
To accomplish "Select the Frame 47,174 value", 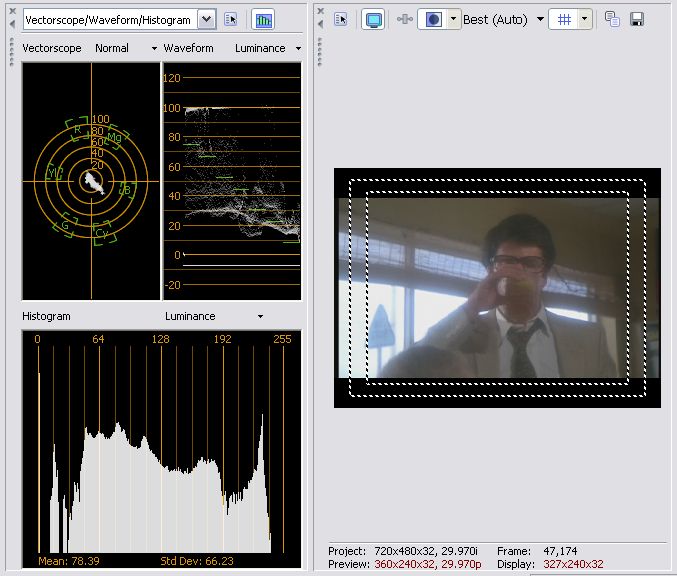I will pos(560,551).
